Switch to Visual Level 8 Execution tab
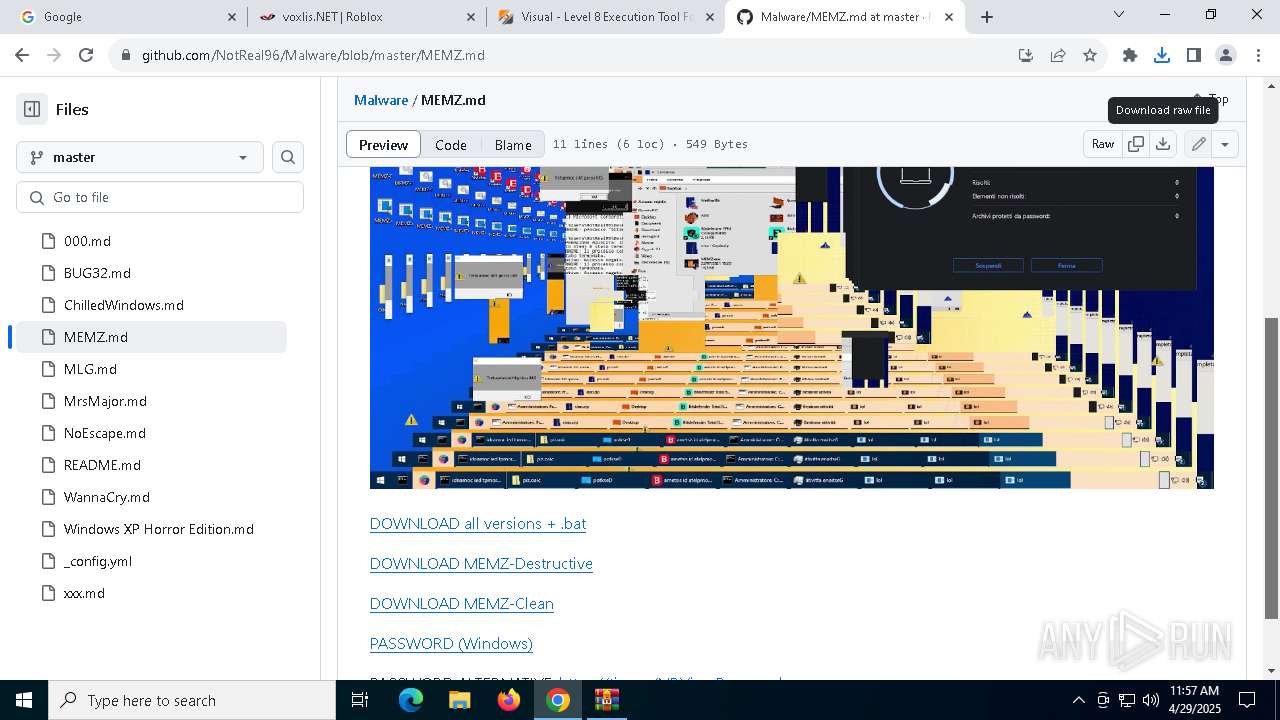1280x720 pixels. (x=607, y=17)
